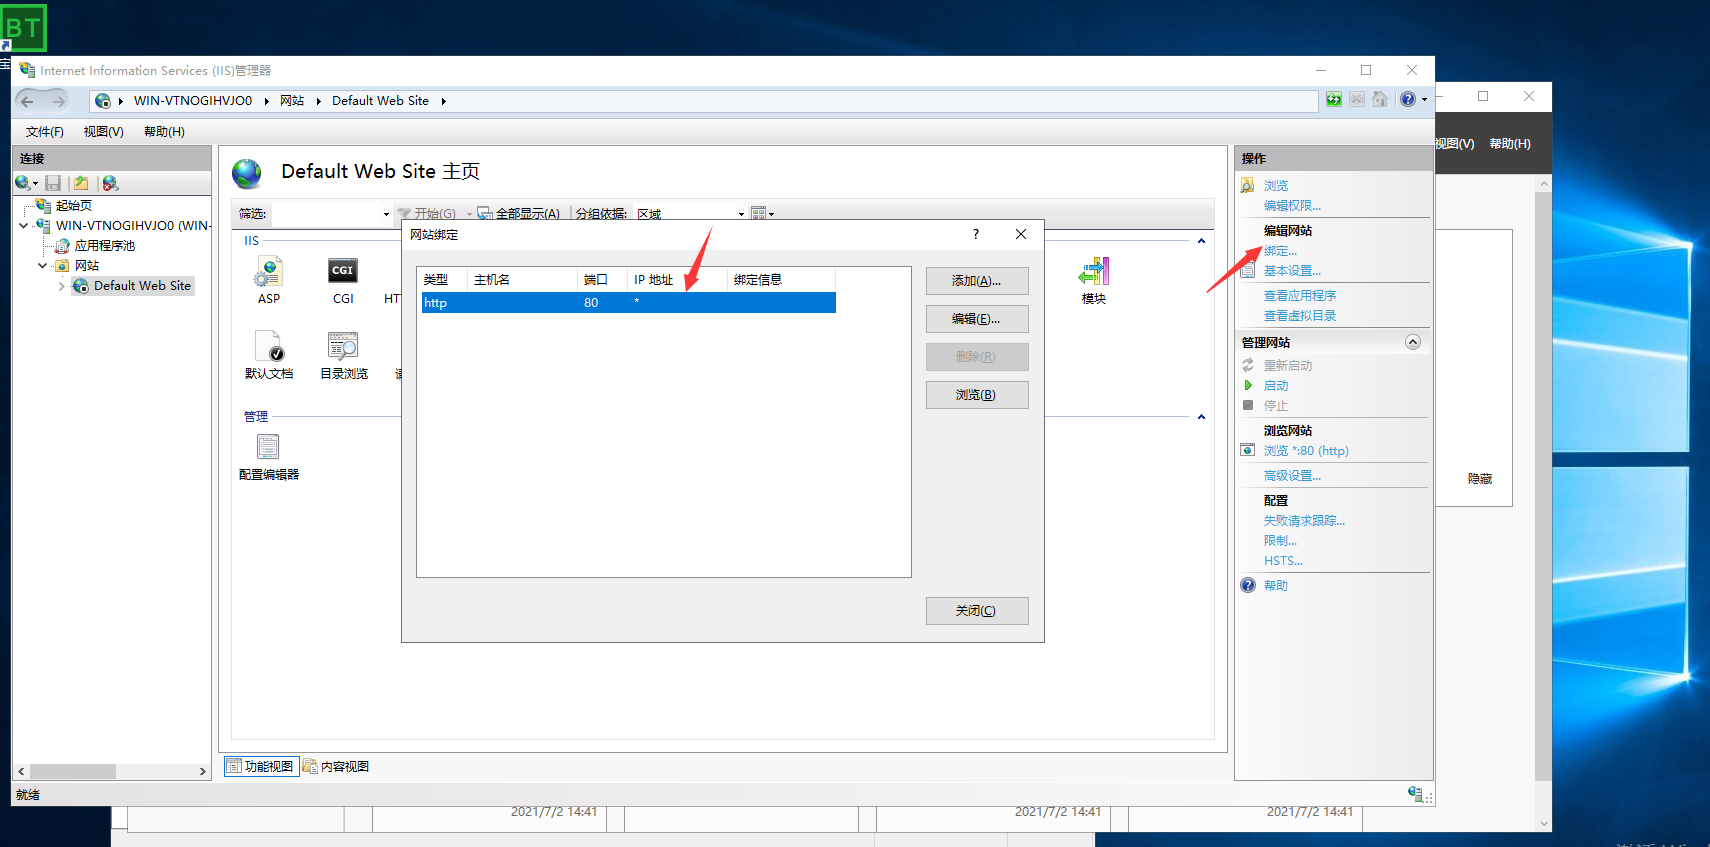1710x847 pixels.
Task: Collapse the 网站 sites tree node
Action: (42, 265)
